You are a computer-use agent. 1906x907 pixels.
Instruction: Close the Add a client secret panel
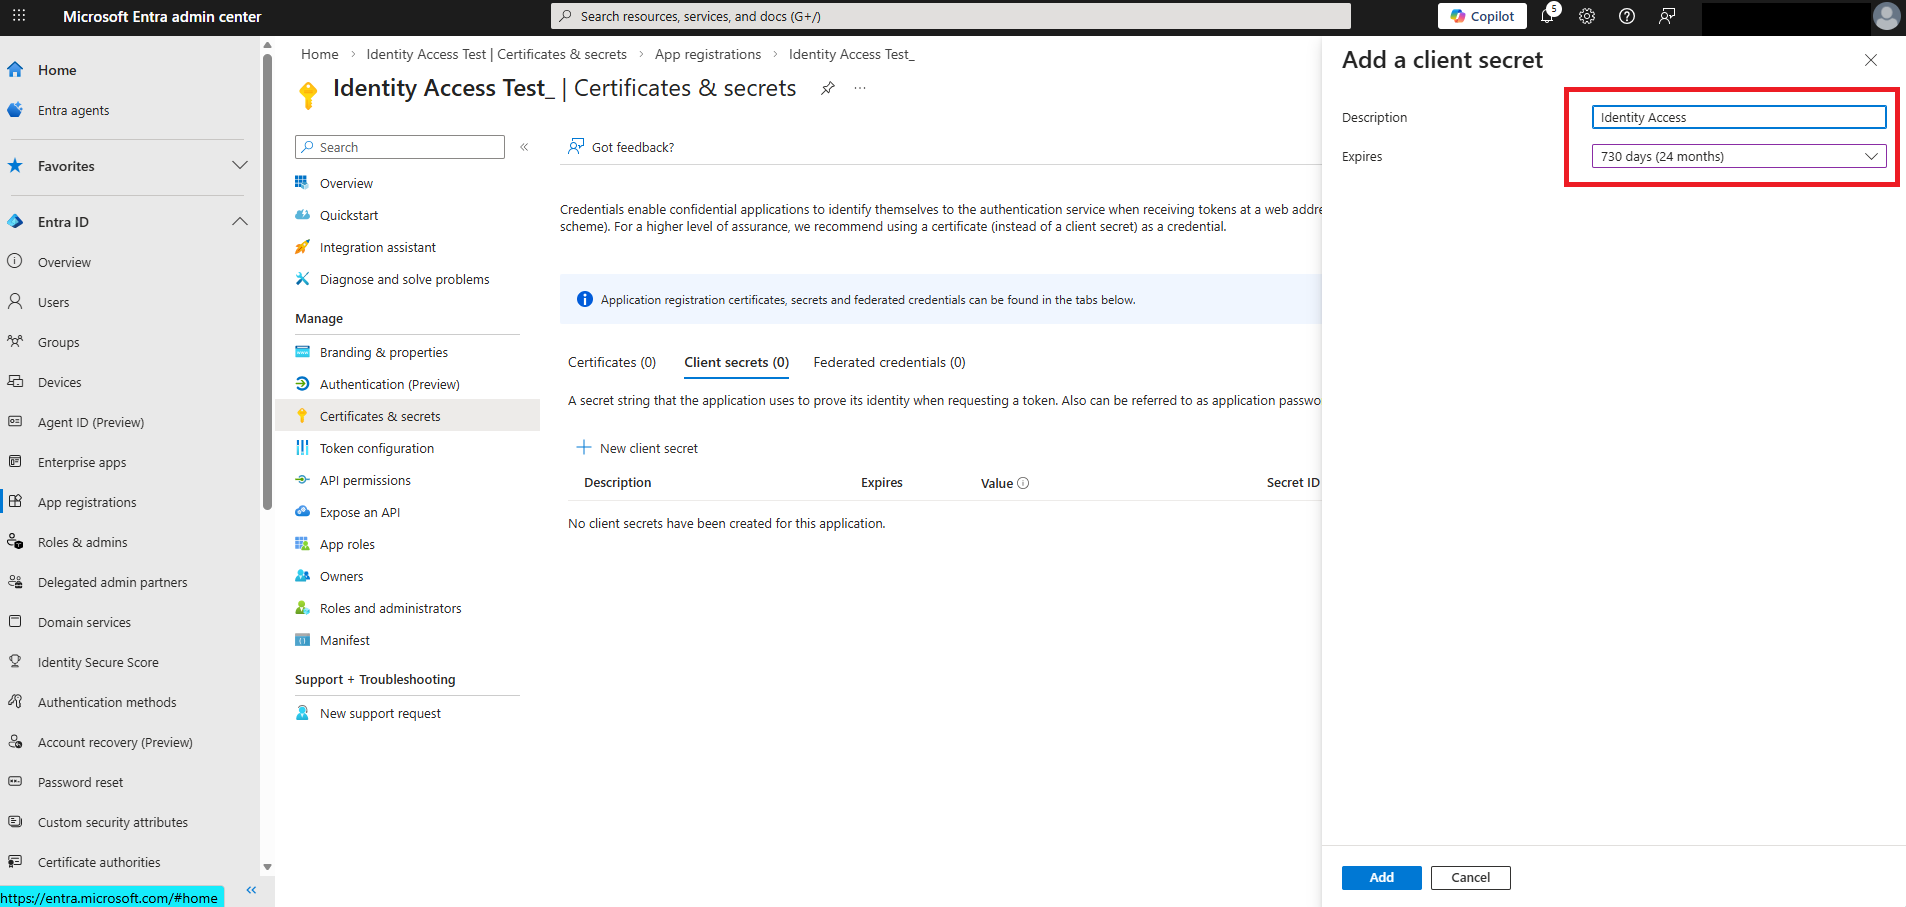tap(1871, 60)
